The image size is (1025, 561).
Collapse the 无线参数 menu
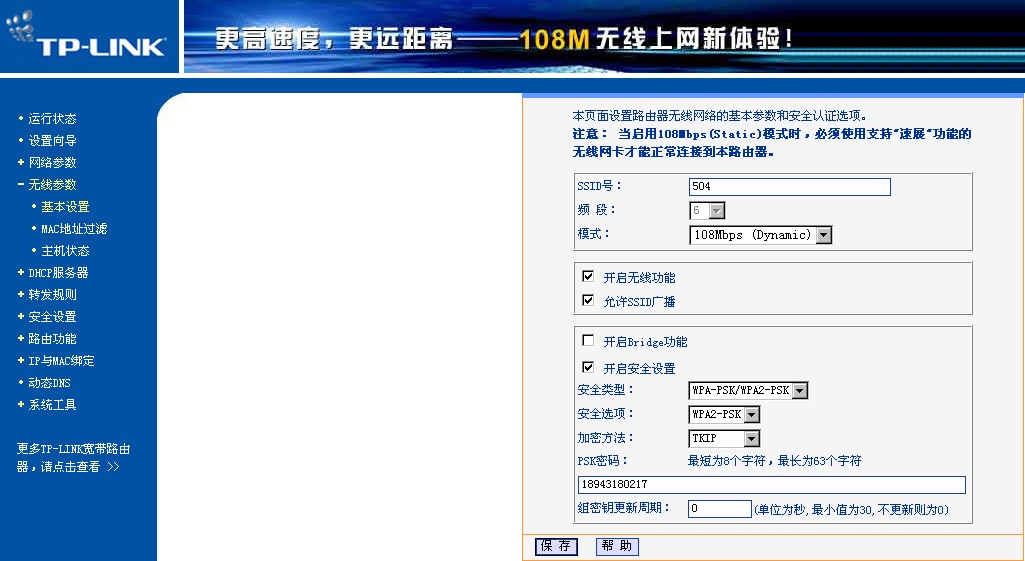pos(52,185)
